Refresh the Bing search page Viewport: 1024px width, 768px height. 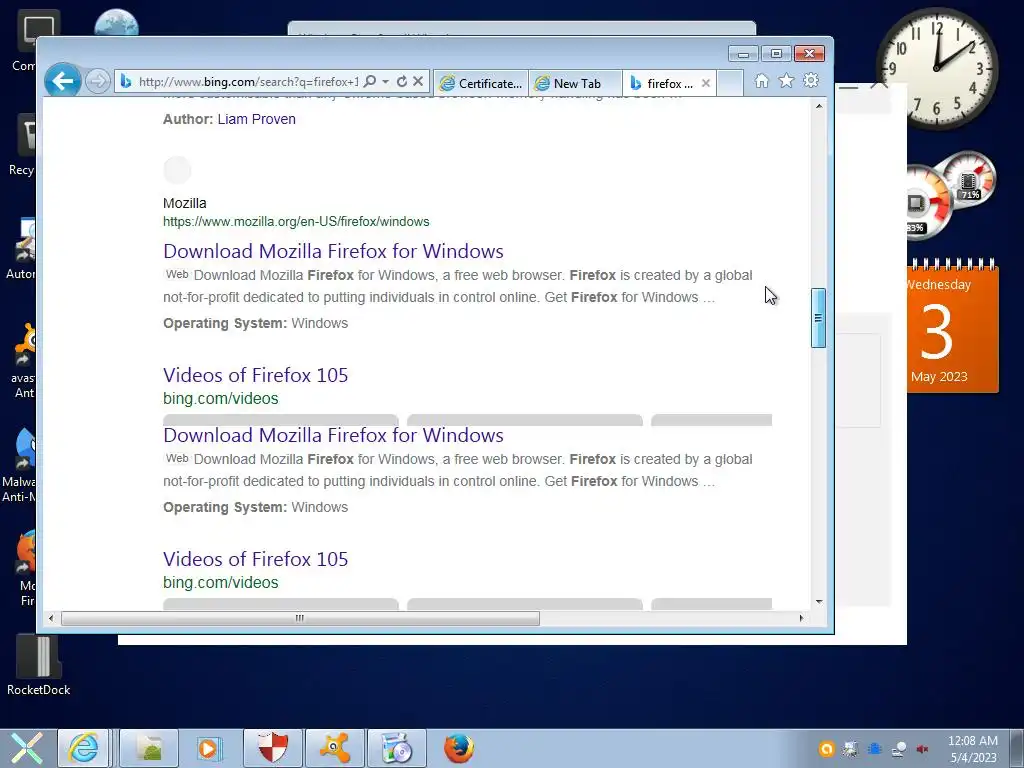[402, 82]
